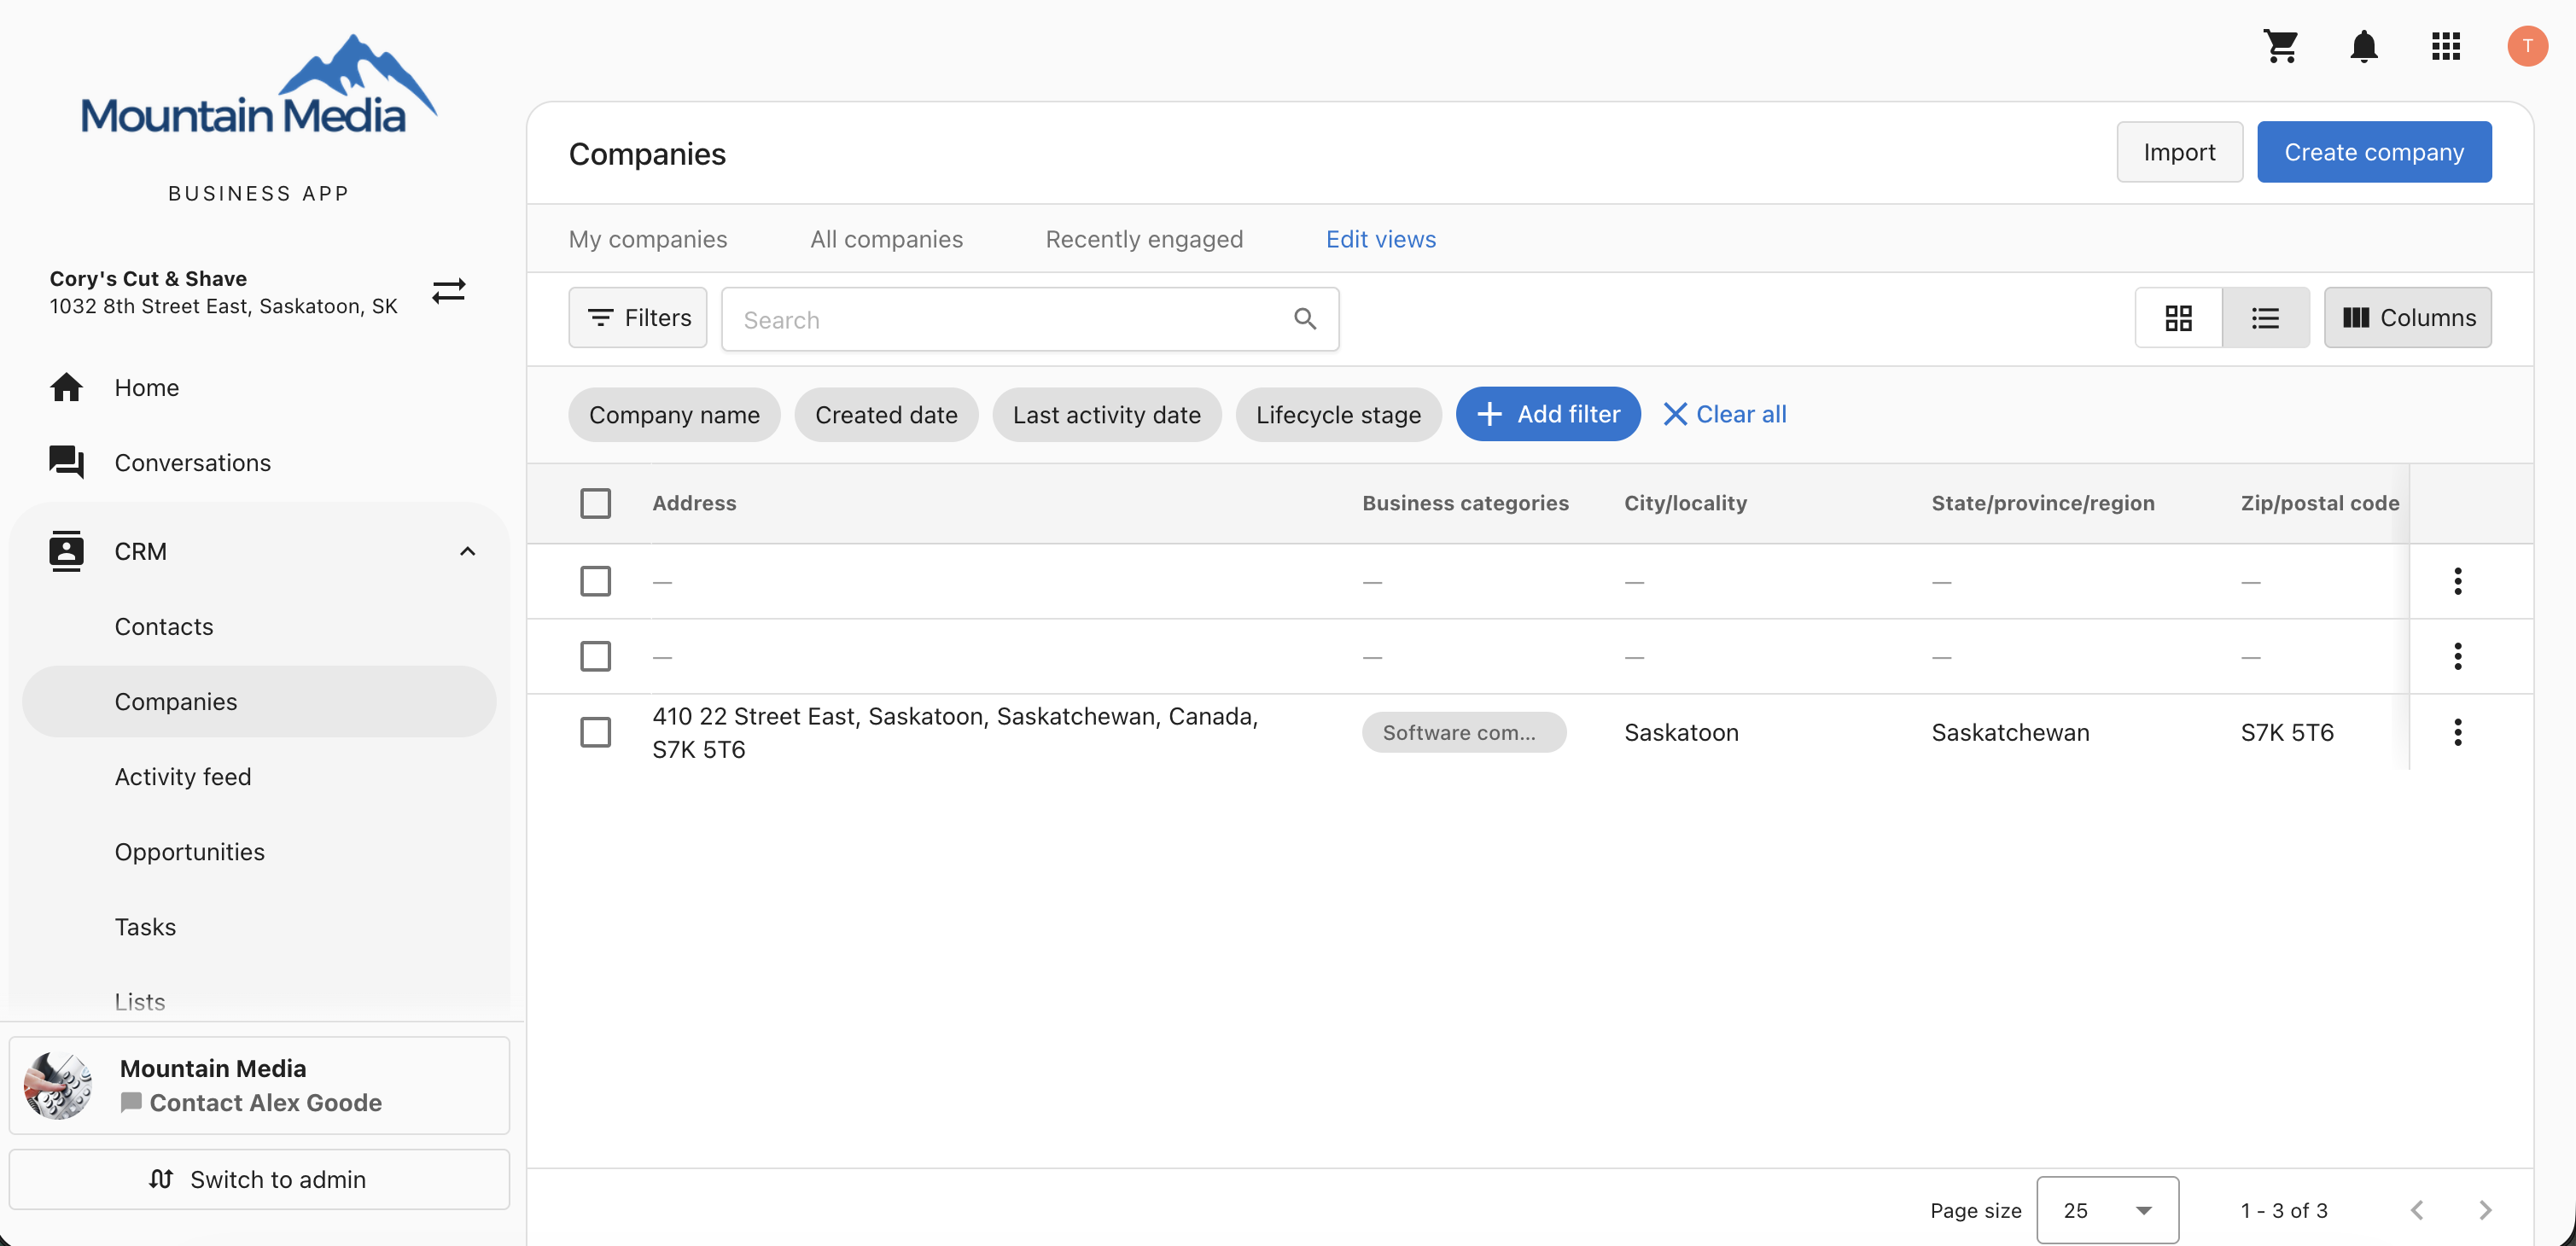The width and height of the screenshot is (2576, 1246).
Task: Click the Home house icon
Action: 66,387
